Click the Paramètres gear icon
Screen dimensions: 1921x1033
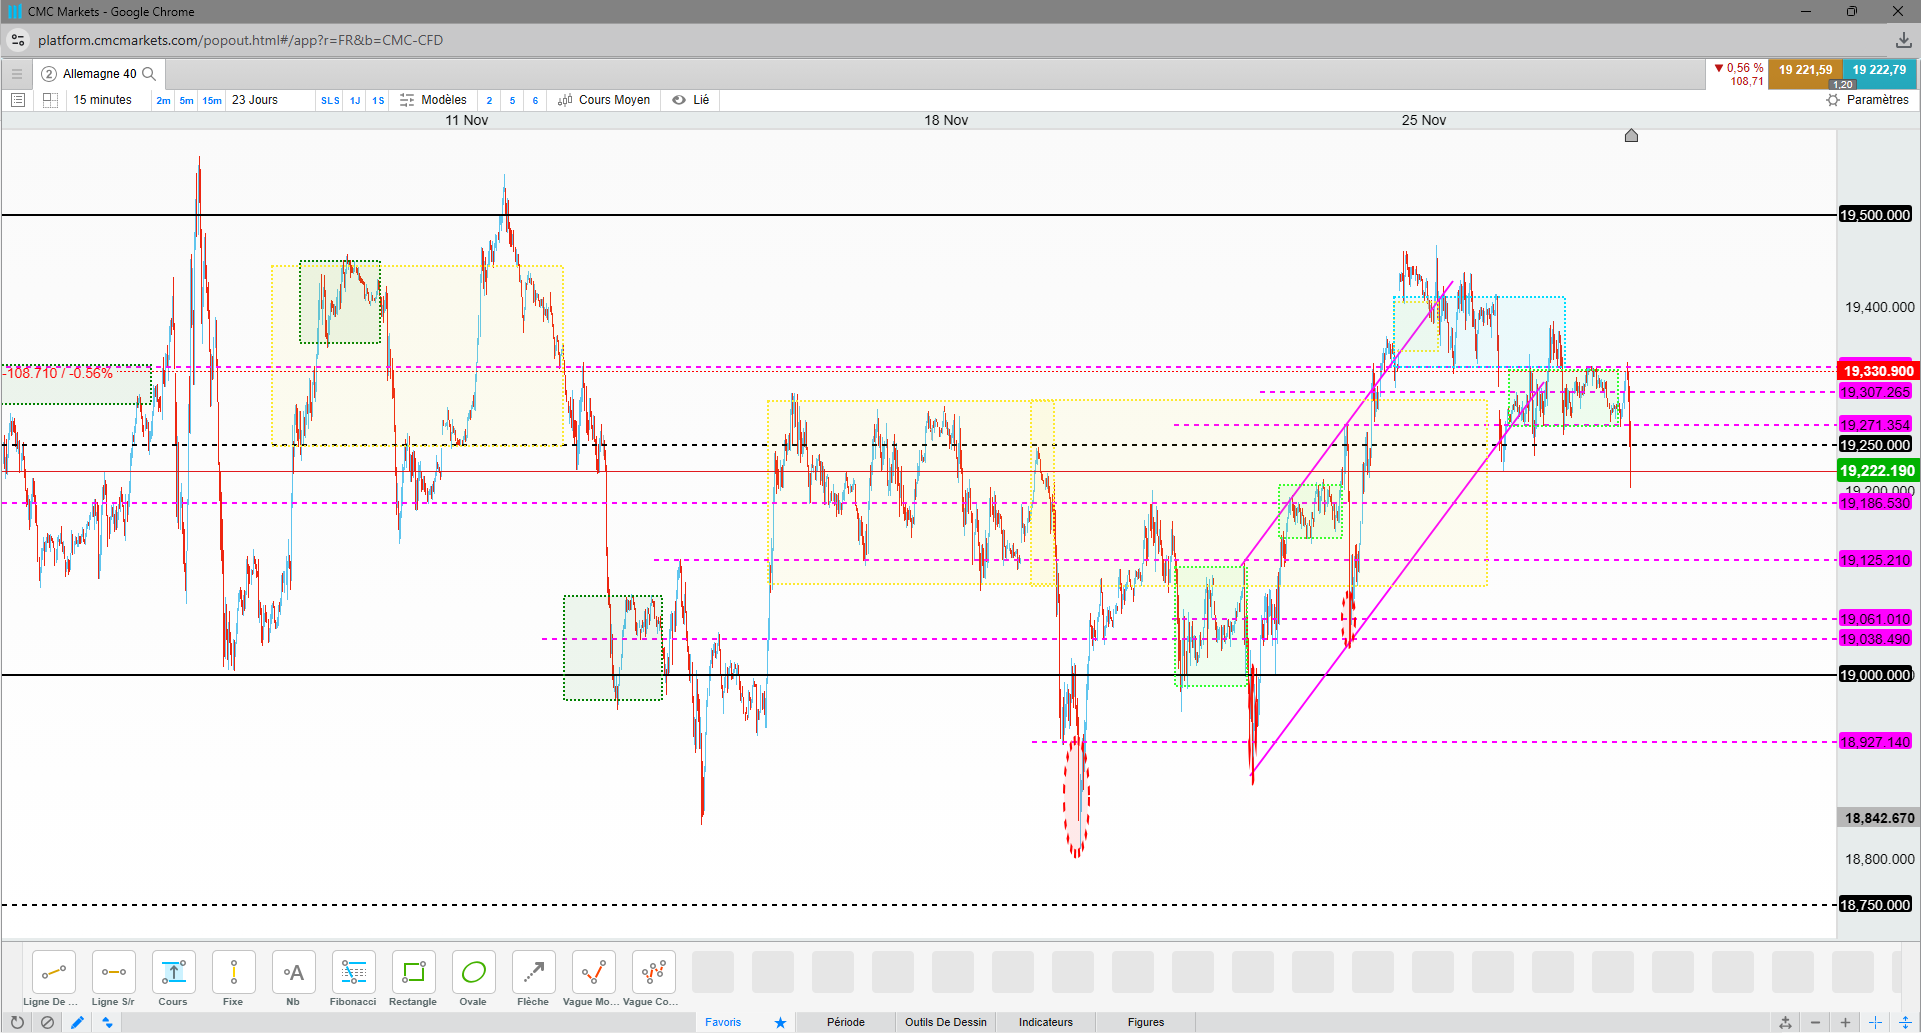click(1833, 100)
